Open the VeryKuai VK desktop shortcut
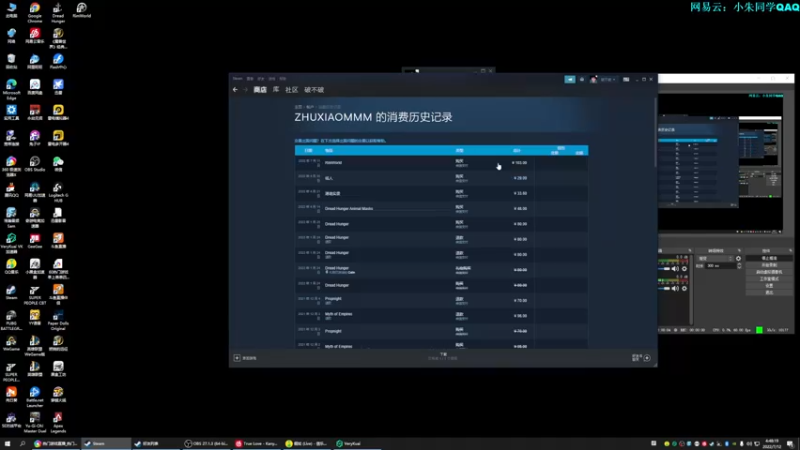Screen dimensions: 800x450 [x=11, y=243]
